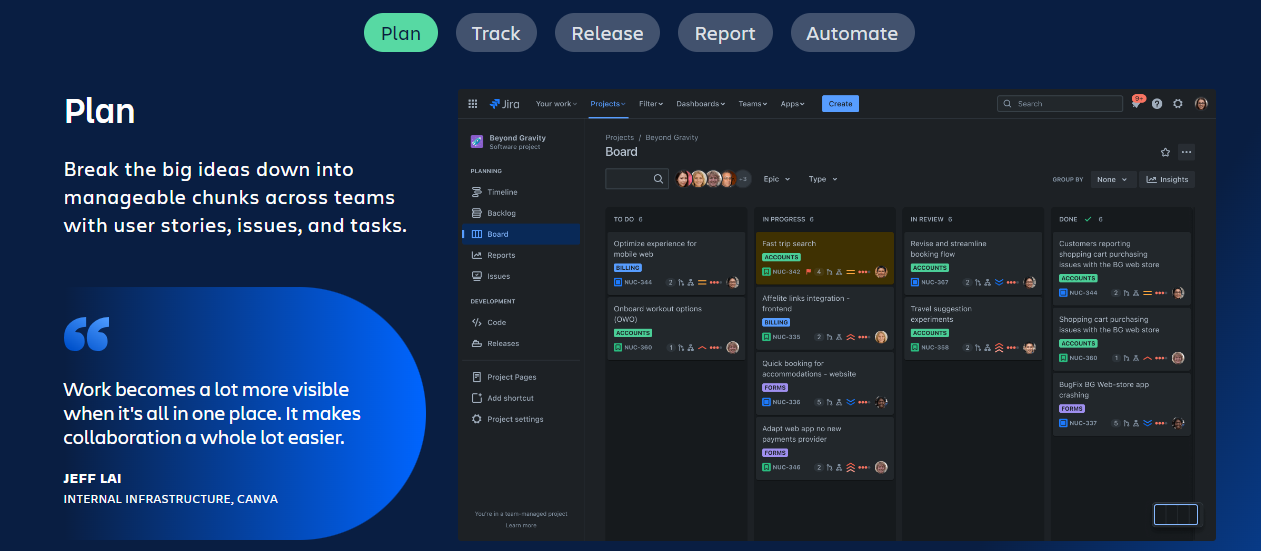Screen dimensions: 1261x551
Task: Open the Revise and streamline booking flow card
Action: (972, 262)
